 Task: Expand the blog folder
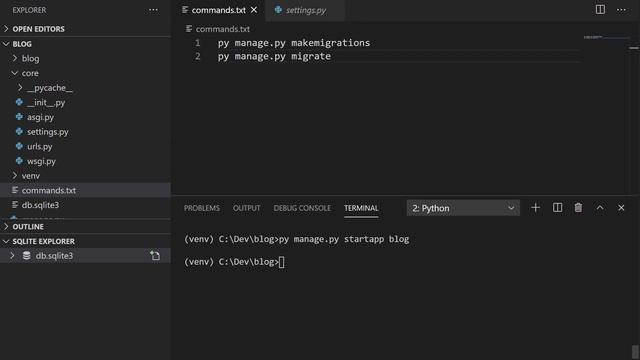click(15, 58)
